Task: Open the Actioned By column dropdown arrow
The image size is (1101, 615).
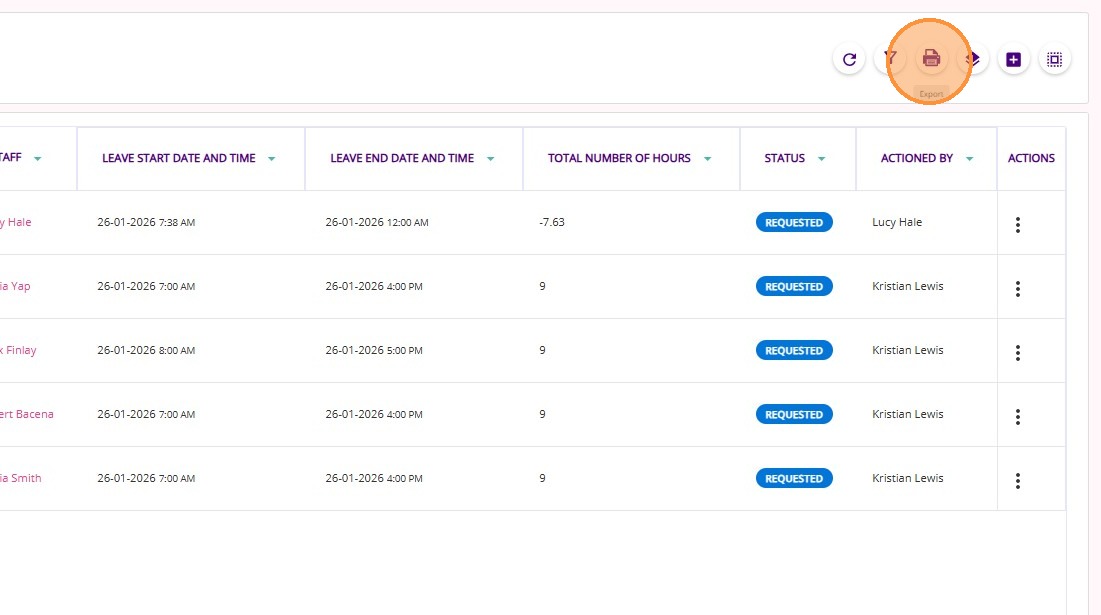Action: click(x=969, y=159)
